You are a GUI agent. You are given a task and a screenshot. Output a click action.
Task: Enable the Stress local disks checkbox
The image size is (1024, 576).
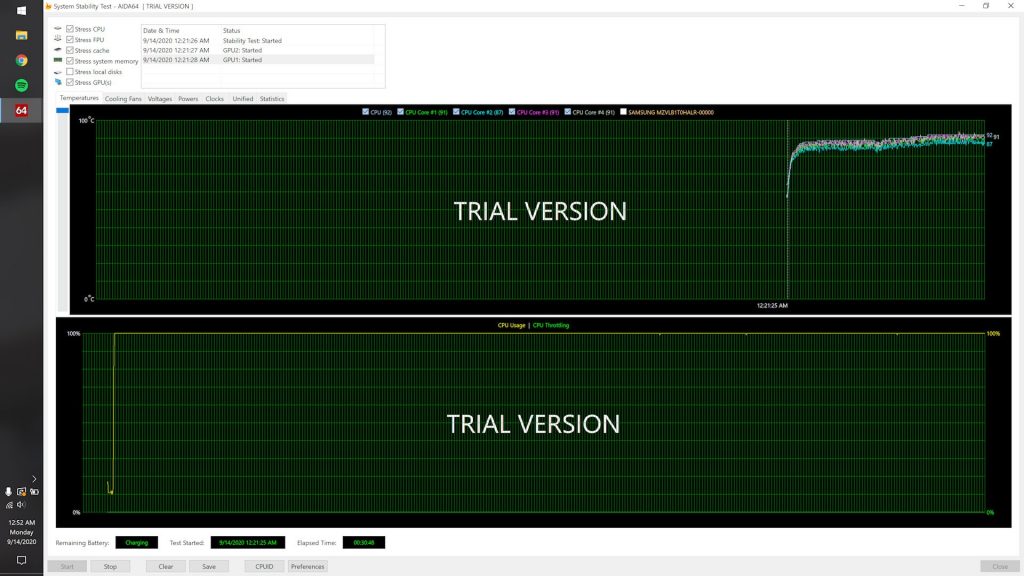[70, 72]
